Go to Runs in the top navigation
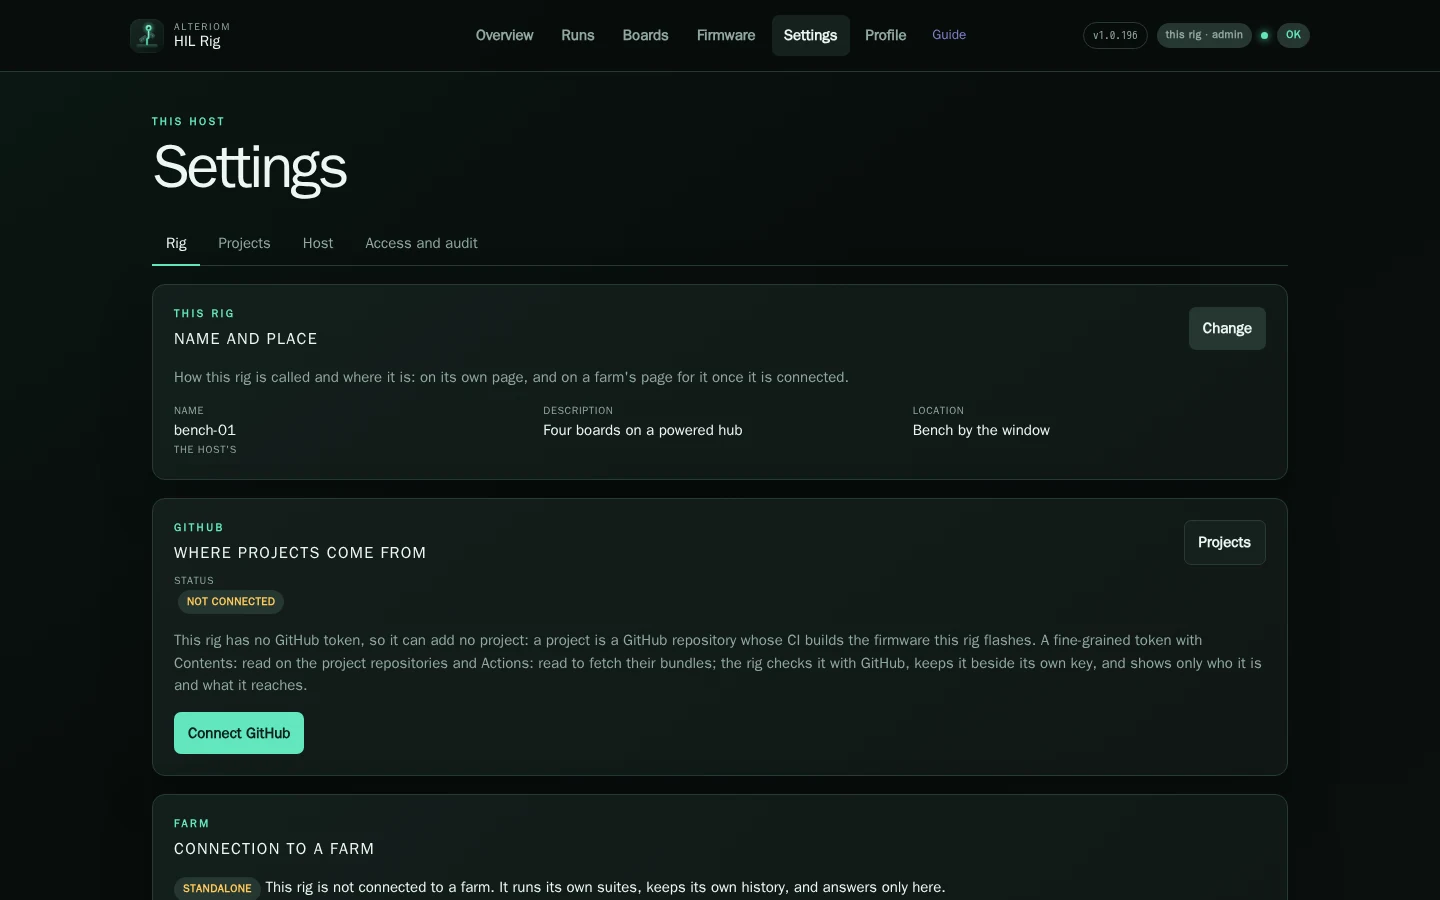This screenshot has width=1440, height=900. (578, 35)
